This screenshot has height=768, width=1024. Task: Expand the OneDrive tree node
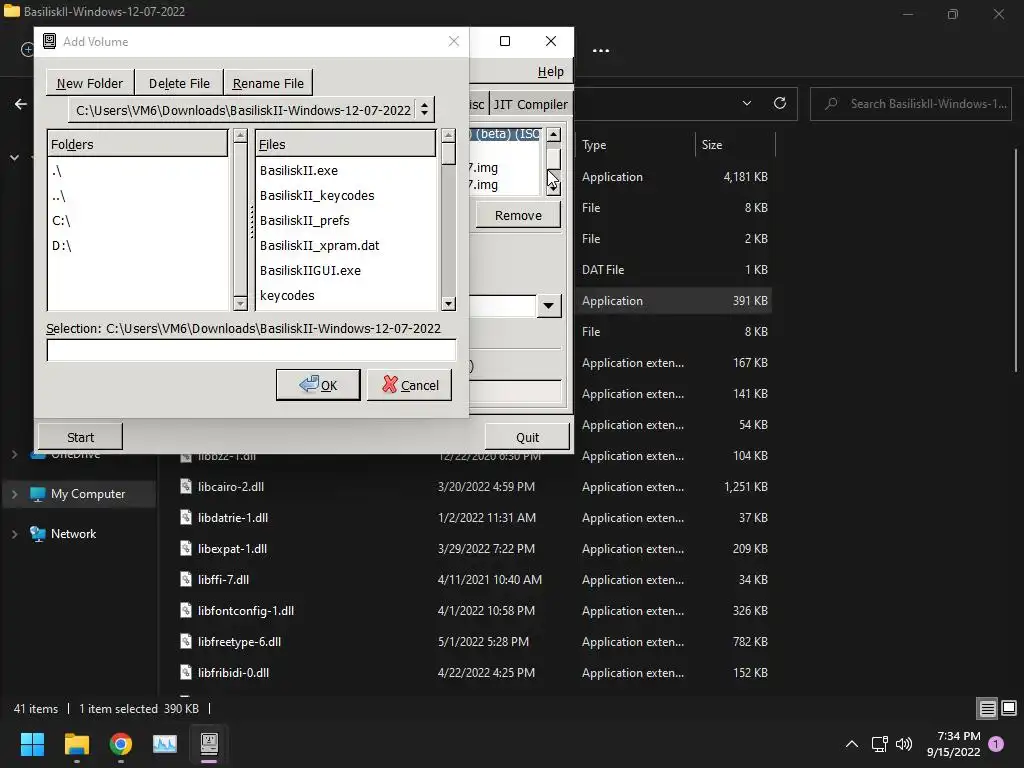coord(14,454)
